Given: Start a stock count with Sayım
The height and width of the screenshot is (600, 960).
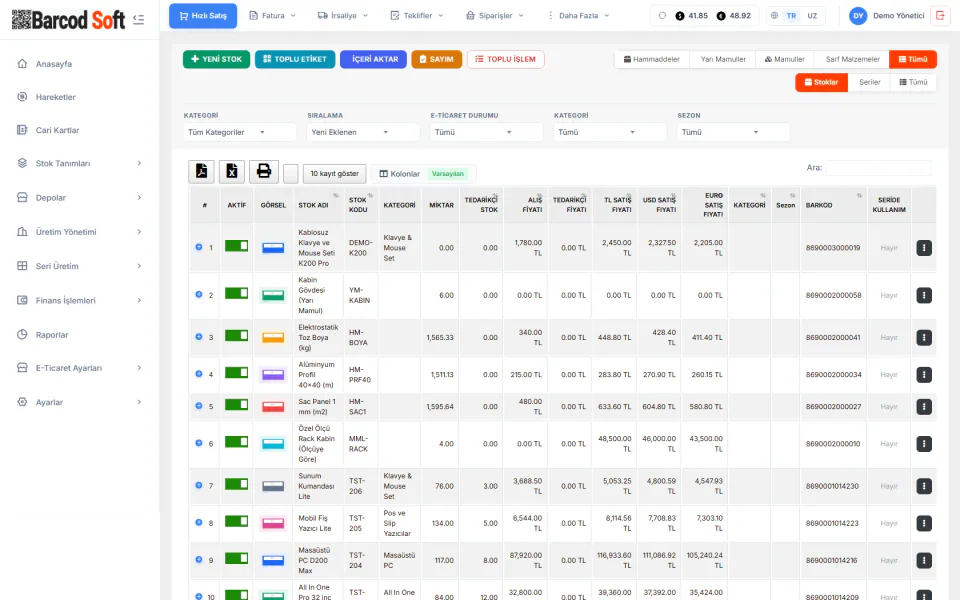Looking at the screenshot, I should tap(437, 59).
